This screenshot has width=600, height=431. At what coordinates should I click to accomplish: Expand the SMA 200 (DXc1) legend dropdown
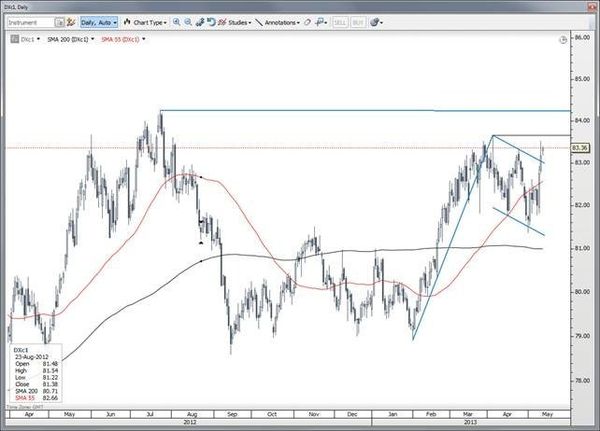[x=92, y=39]
